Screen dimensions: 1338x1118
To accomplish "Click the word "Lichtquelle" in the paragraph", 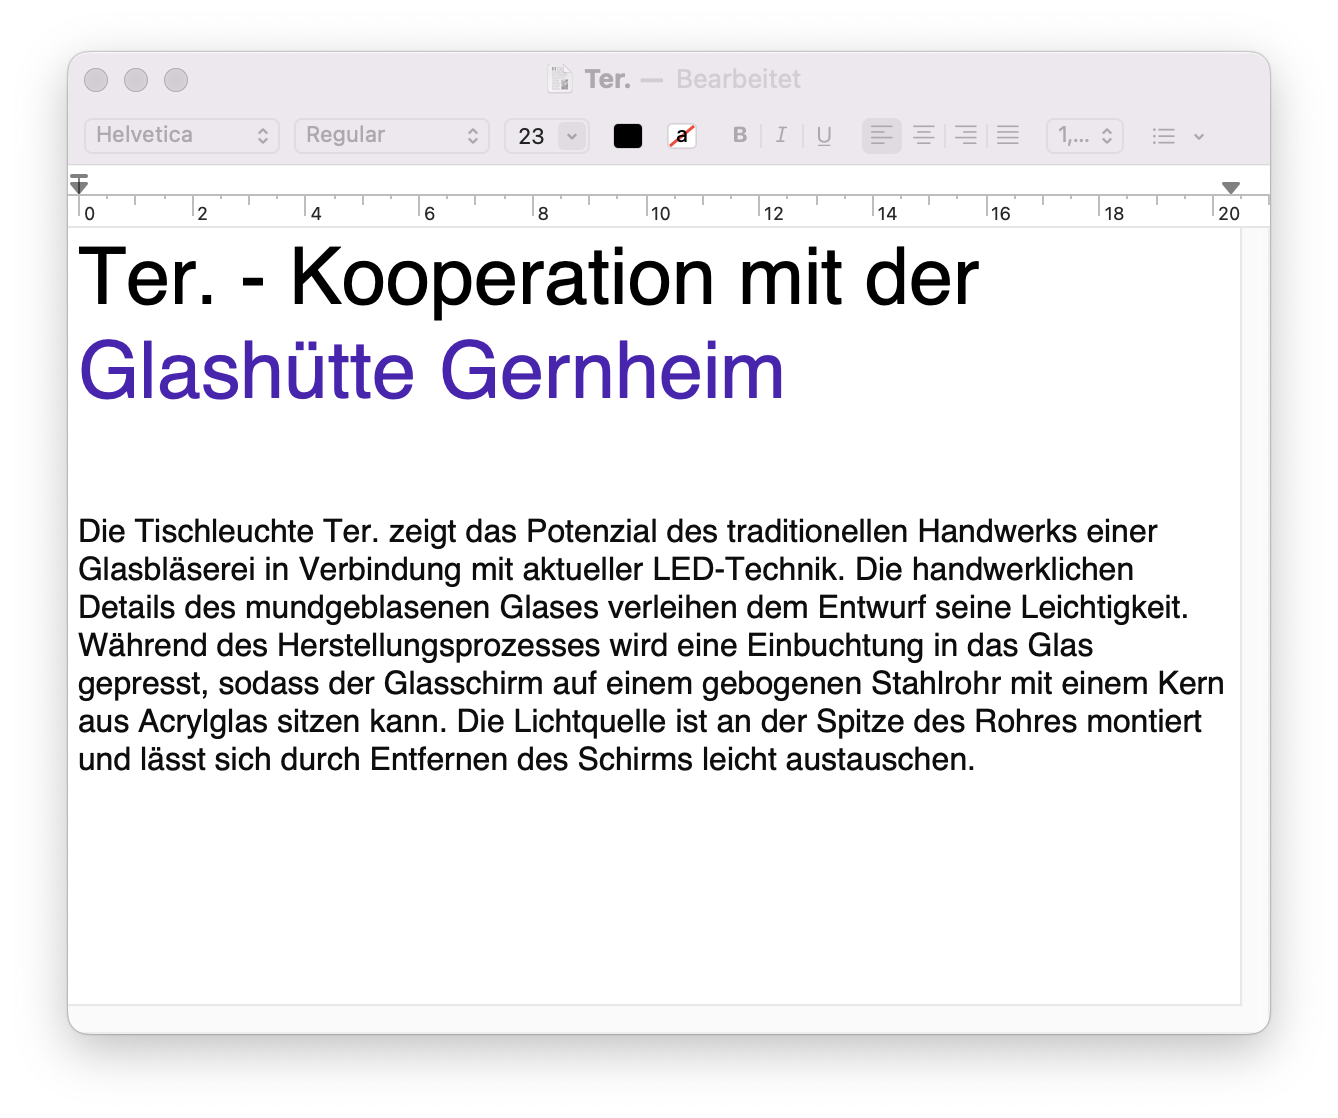I will 590,721.
